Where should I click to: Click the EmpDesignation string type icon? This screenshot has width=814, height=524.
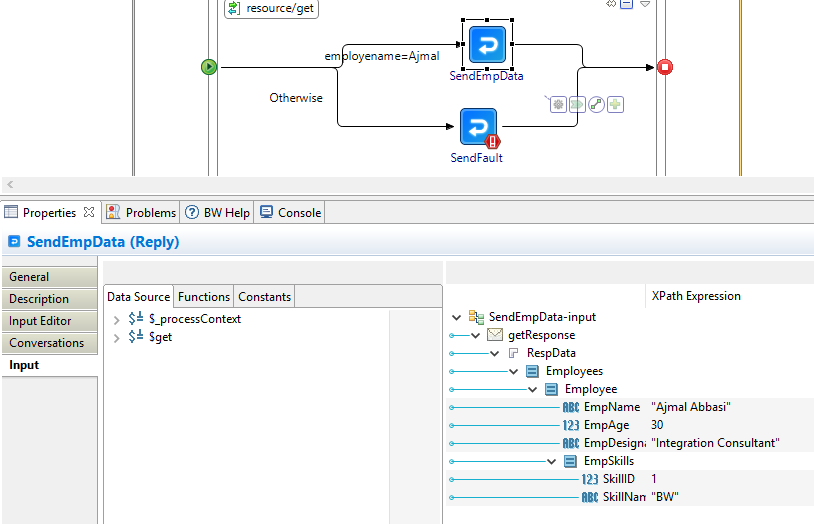point(571,443)
